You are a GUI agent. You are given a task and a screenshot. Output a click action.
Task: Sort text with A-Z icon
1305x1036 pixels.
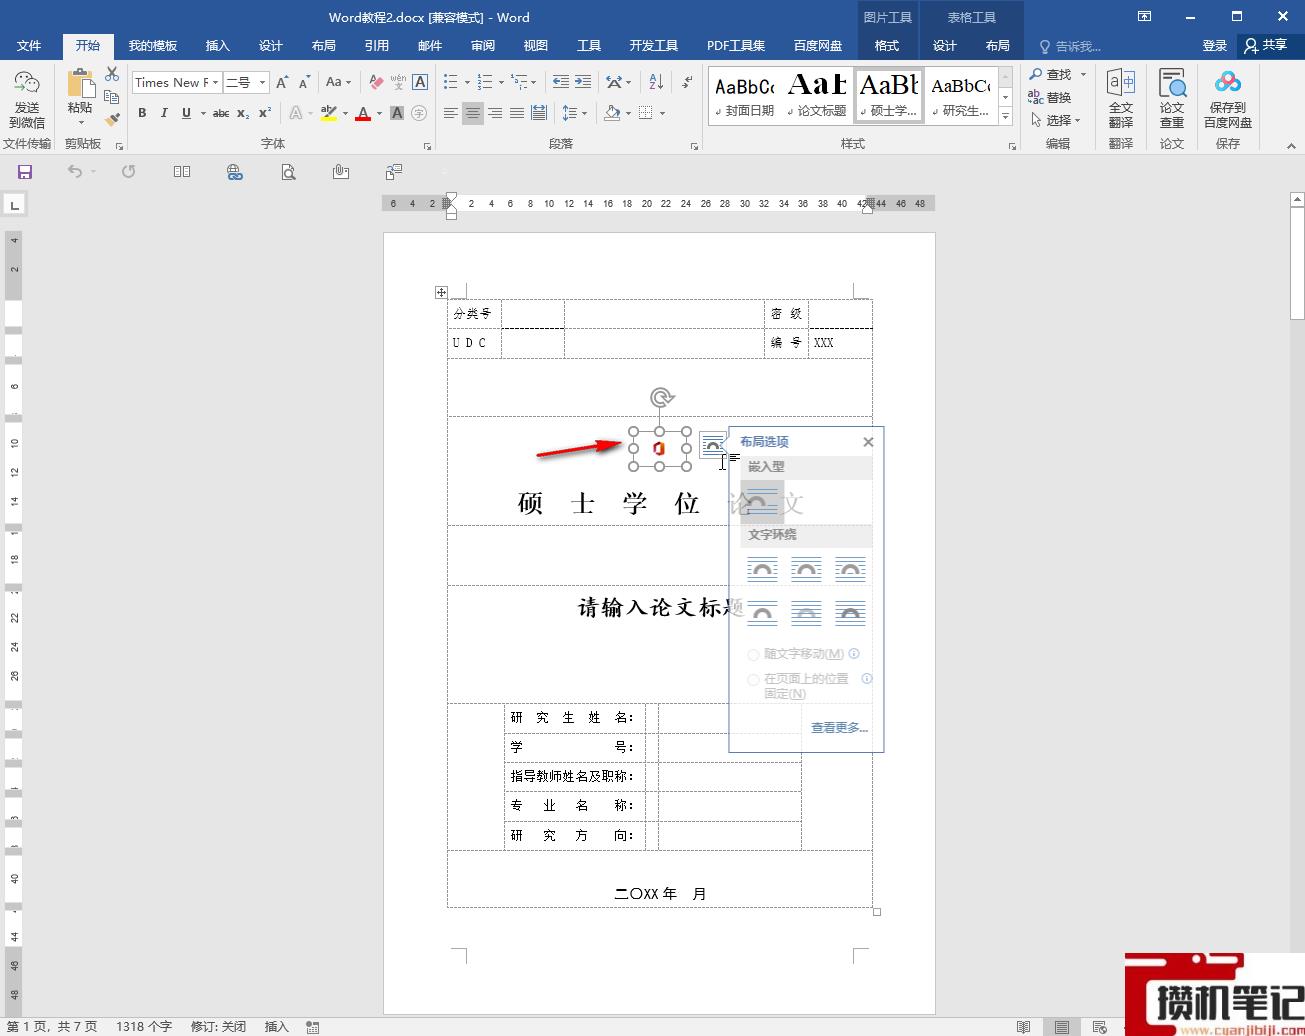coord(656,82)
